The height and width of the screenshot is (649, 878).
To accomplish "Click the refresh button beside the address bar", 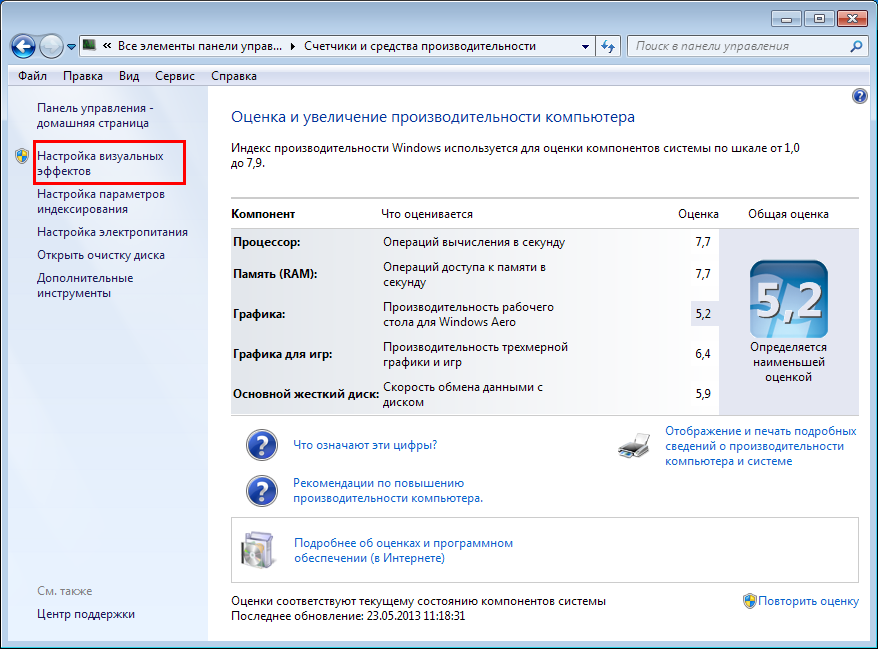I will coord(608,46).
